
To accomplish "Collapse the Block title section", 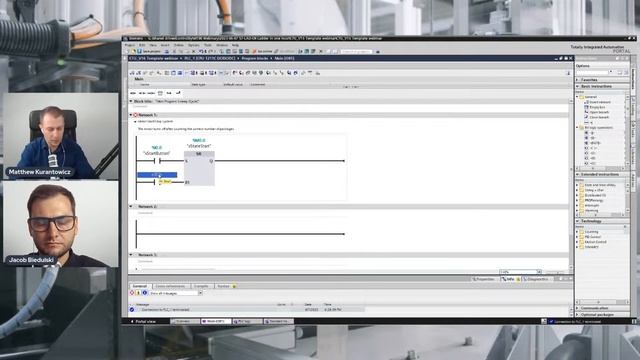I will [x=131, y=101].
